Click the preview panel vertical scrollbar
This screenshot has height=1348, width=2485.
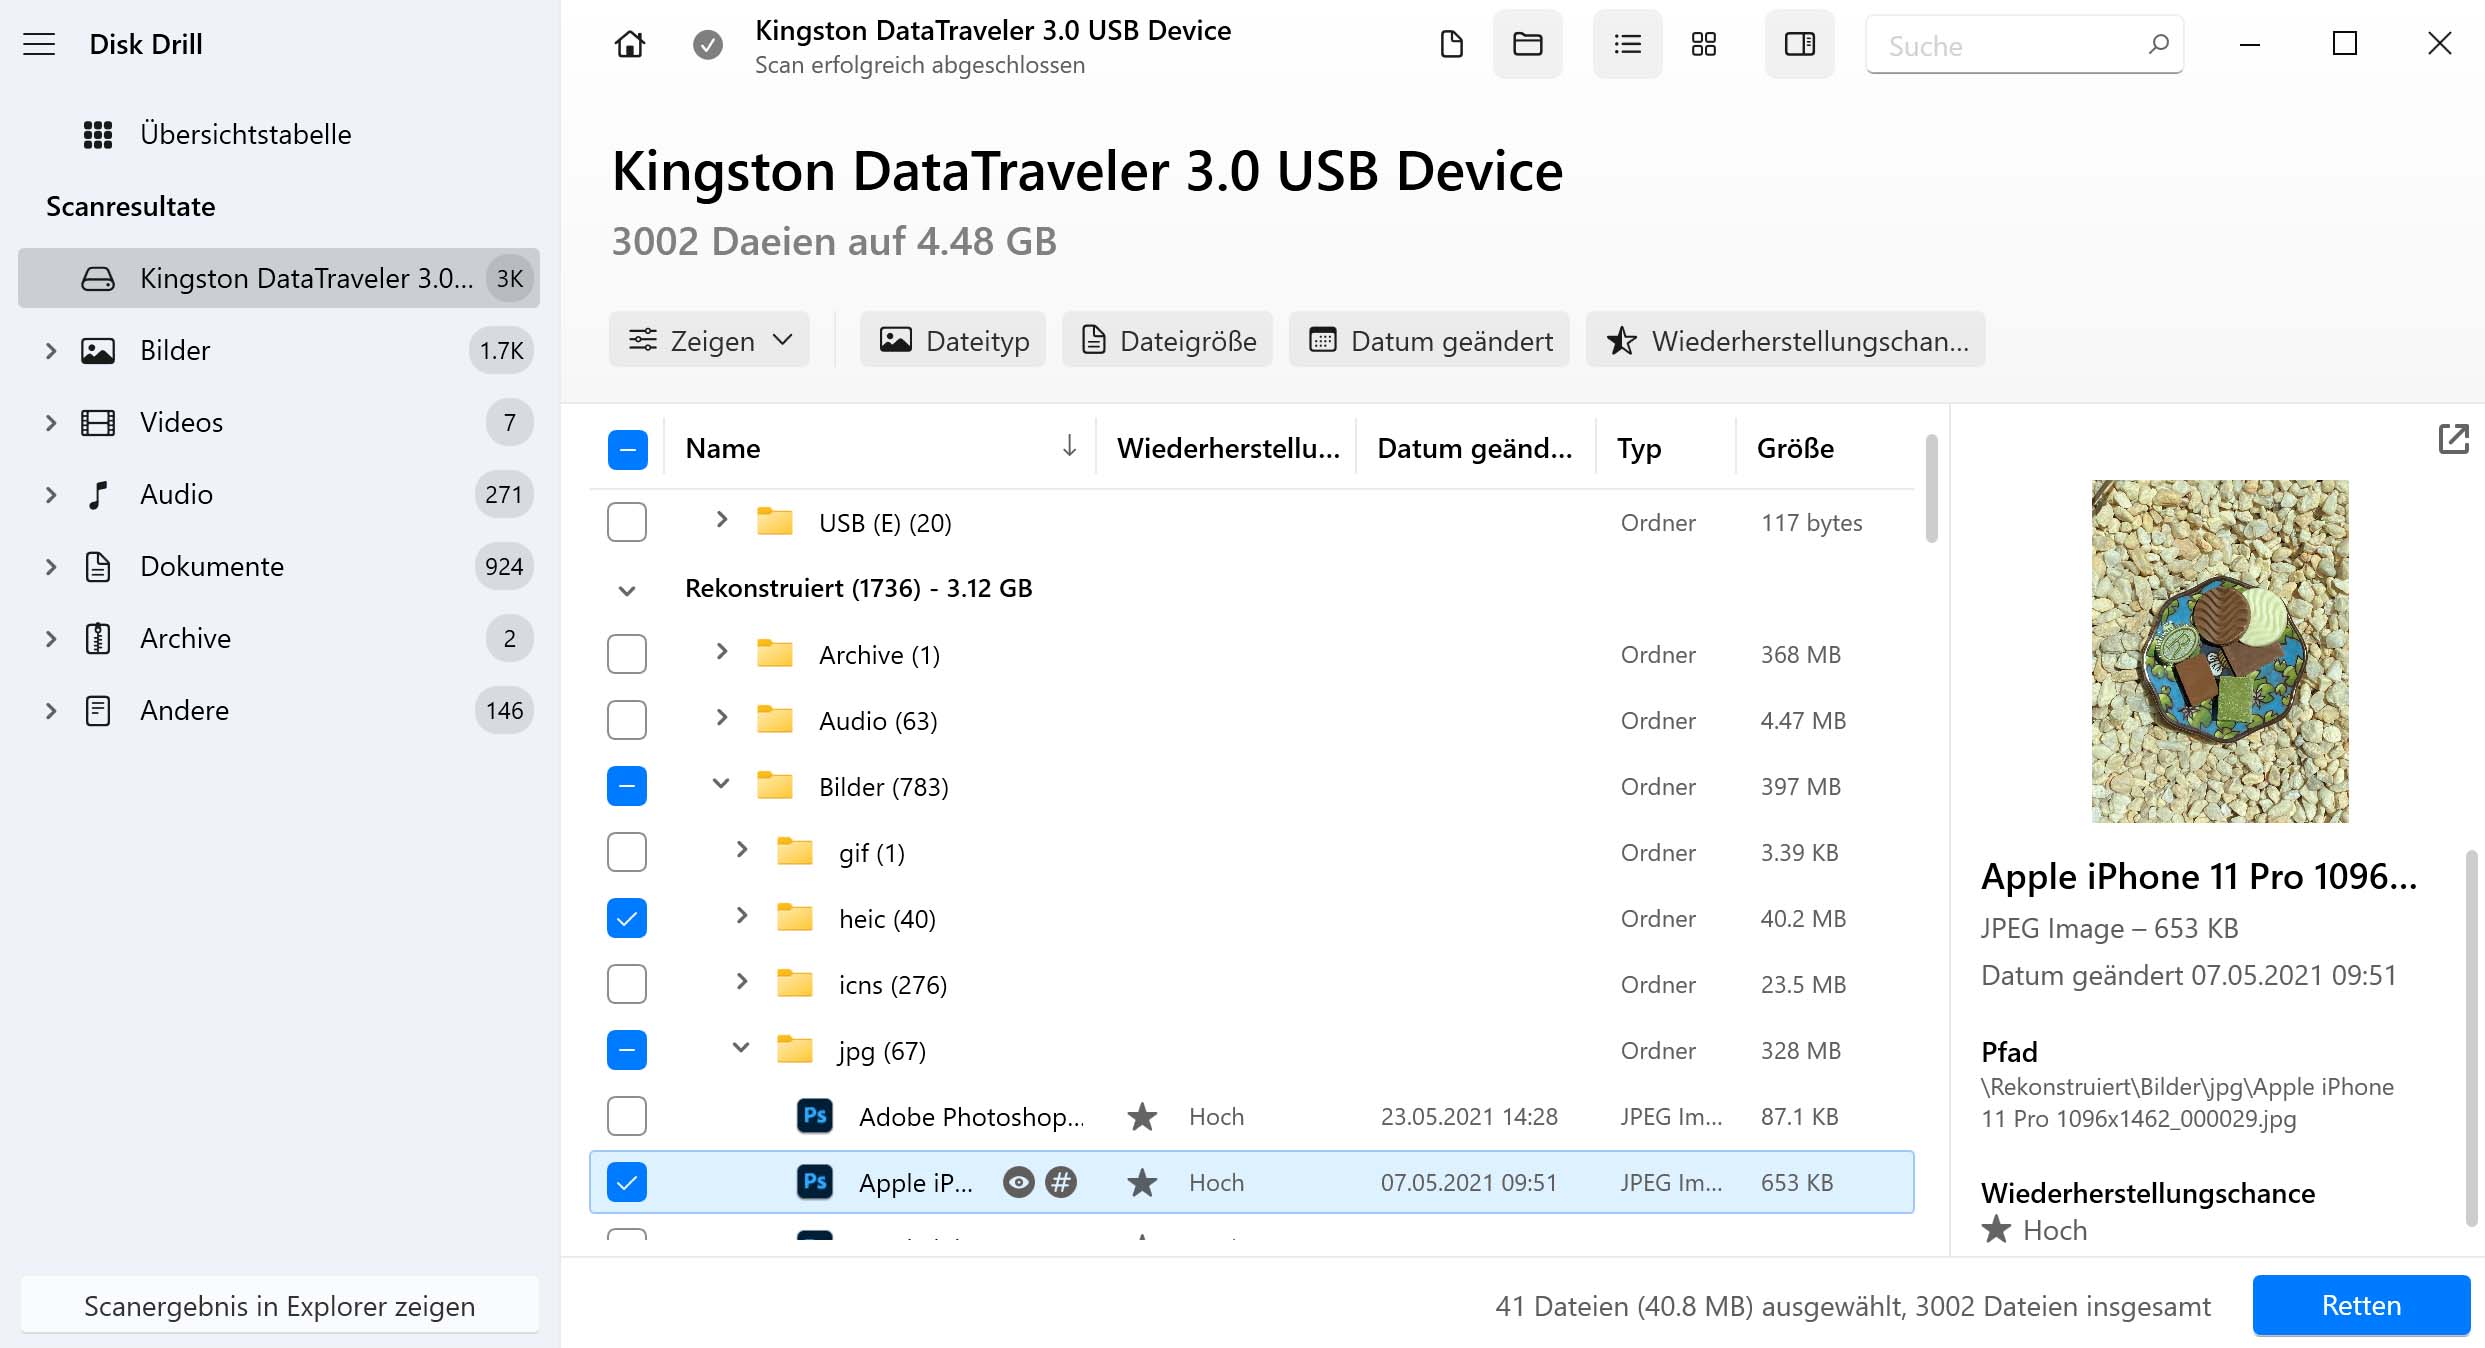point(2470,1038)
